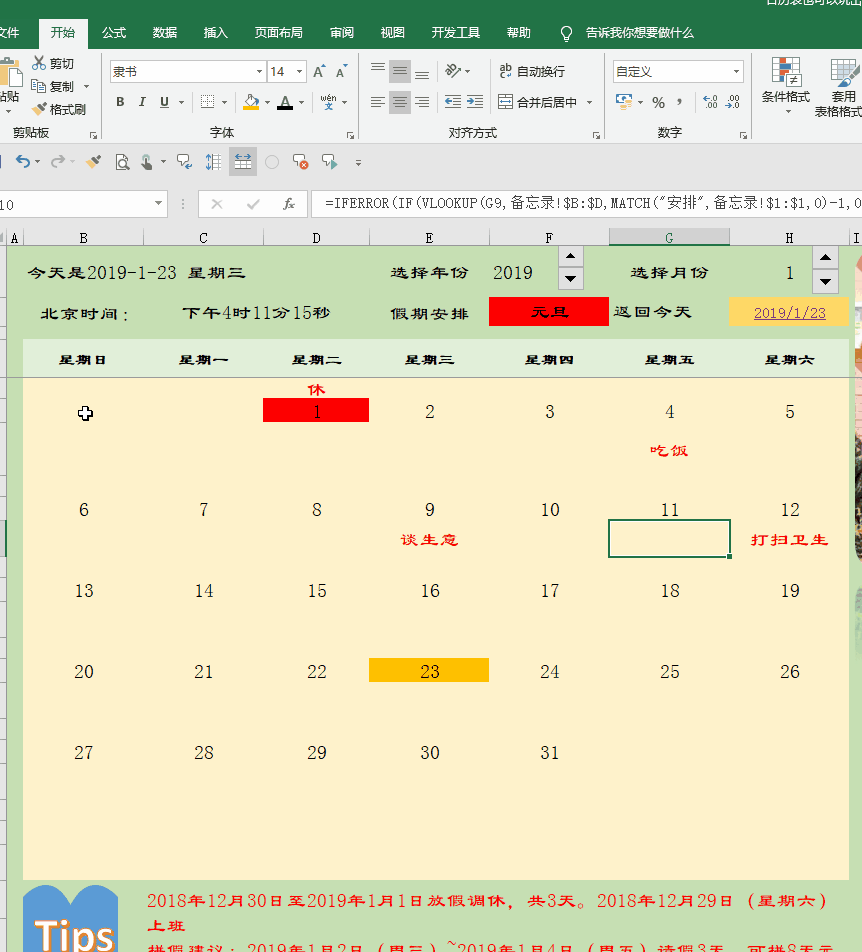
Task: Click the borders icon
Action: coord(208,102)
